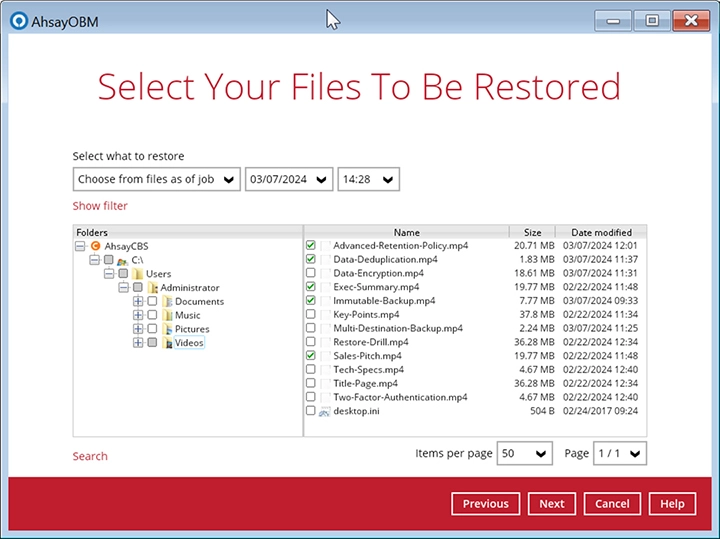This screenshot has width=720, height=539.
Task: Click the desktop.ini file icon
Action: click(325, 411)
